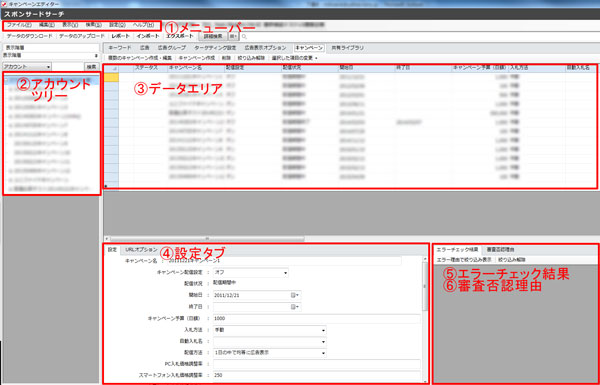This screenshot has width=600, height=385.
Task: Expand the アカウント dropdown
Action: (27, 67)
